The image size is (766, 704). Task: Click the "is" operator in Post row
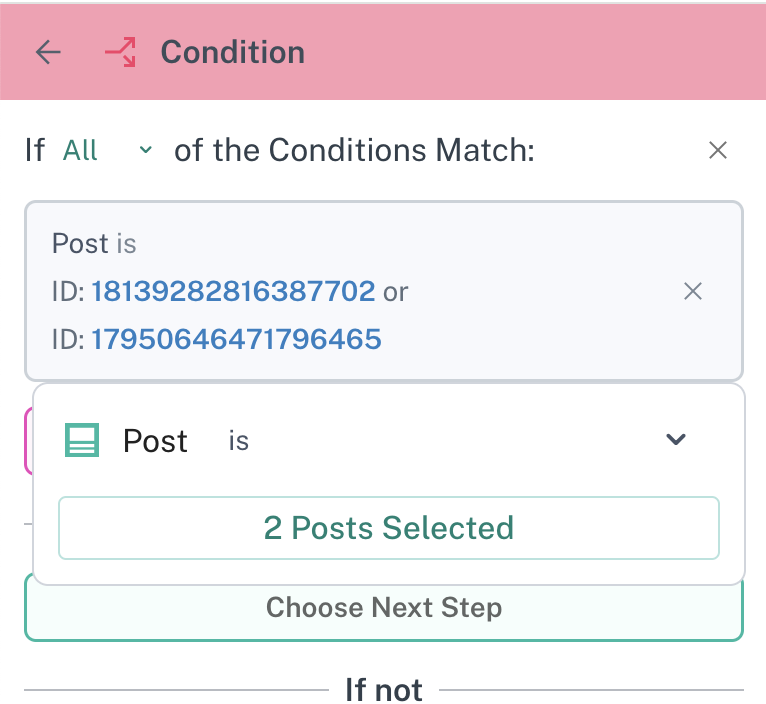tap(238, 440)
